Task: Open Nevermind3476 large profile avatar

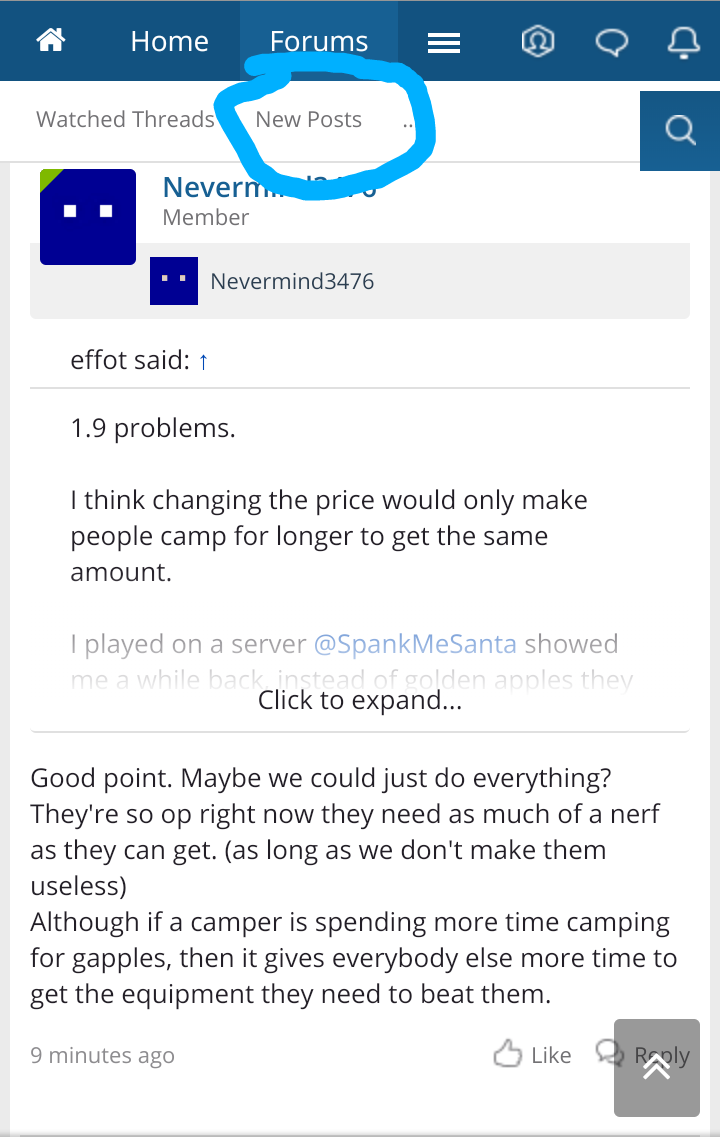Action: [x=88, y=217]
